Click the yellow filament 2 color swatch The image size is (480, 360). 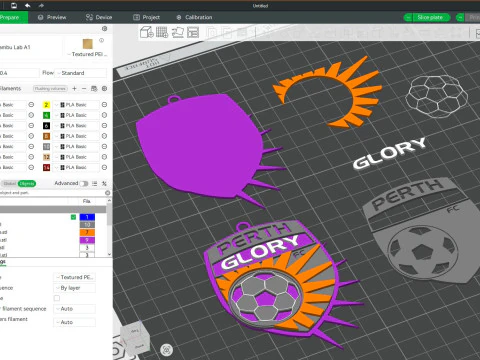[46, 105]
